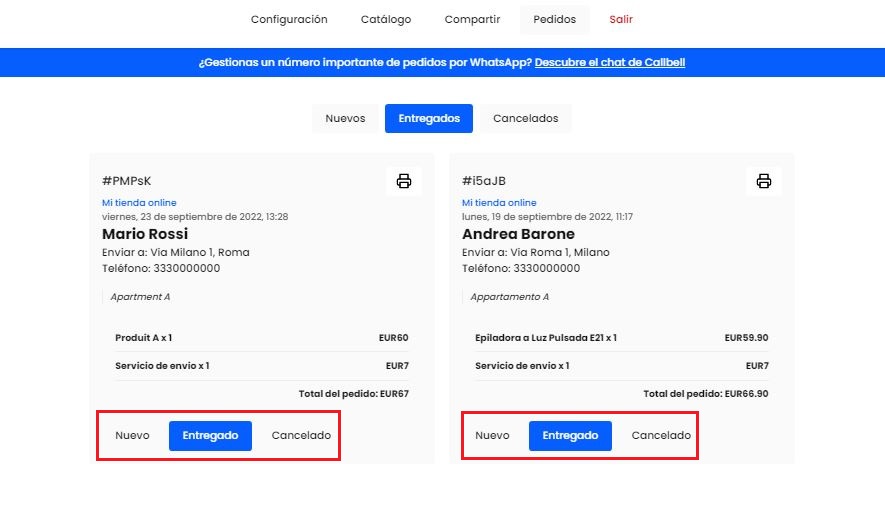Print order #i5aJB with printer icon
Image resolution: width=885 pixels, height=529 pixels.
(764, 181)
